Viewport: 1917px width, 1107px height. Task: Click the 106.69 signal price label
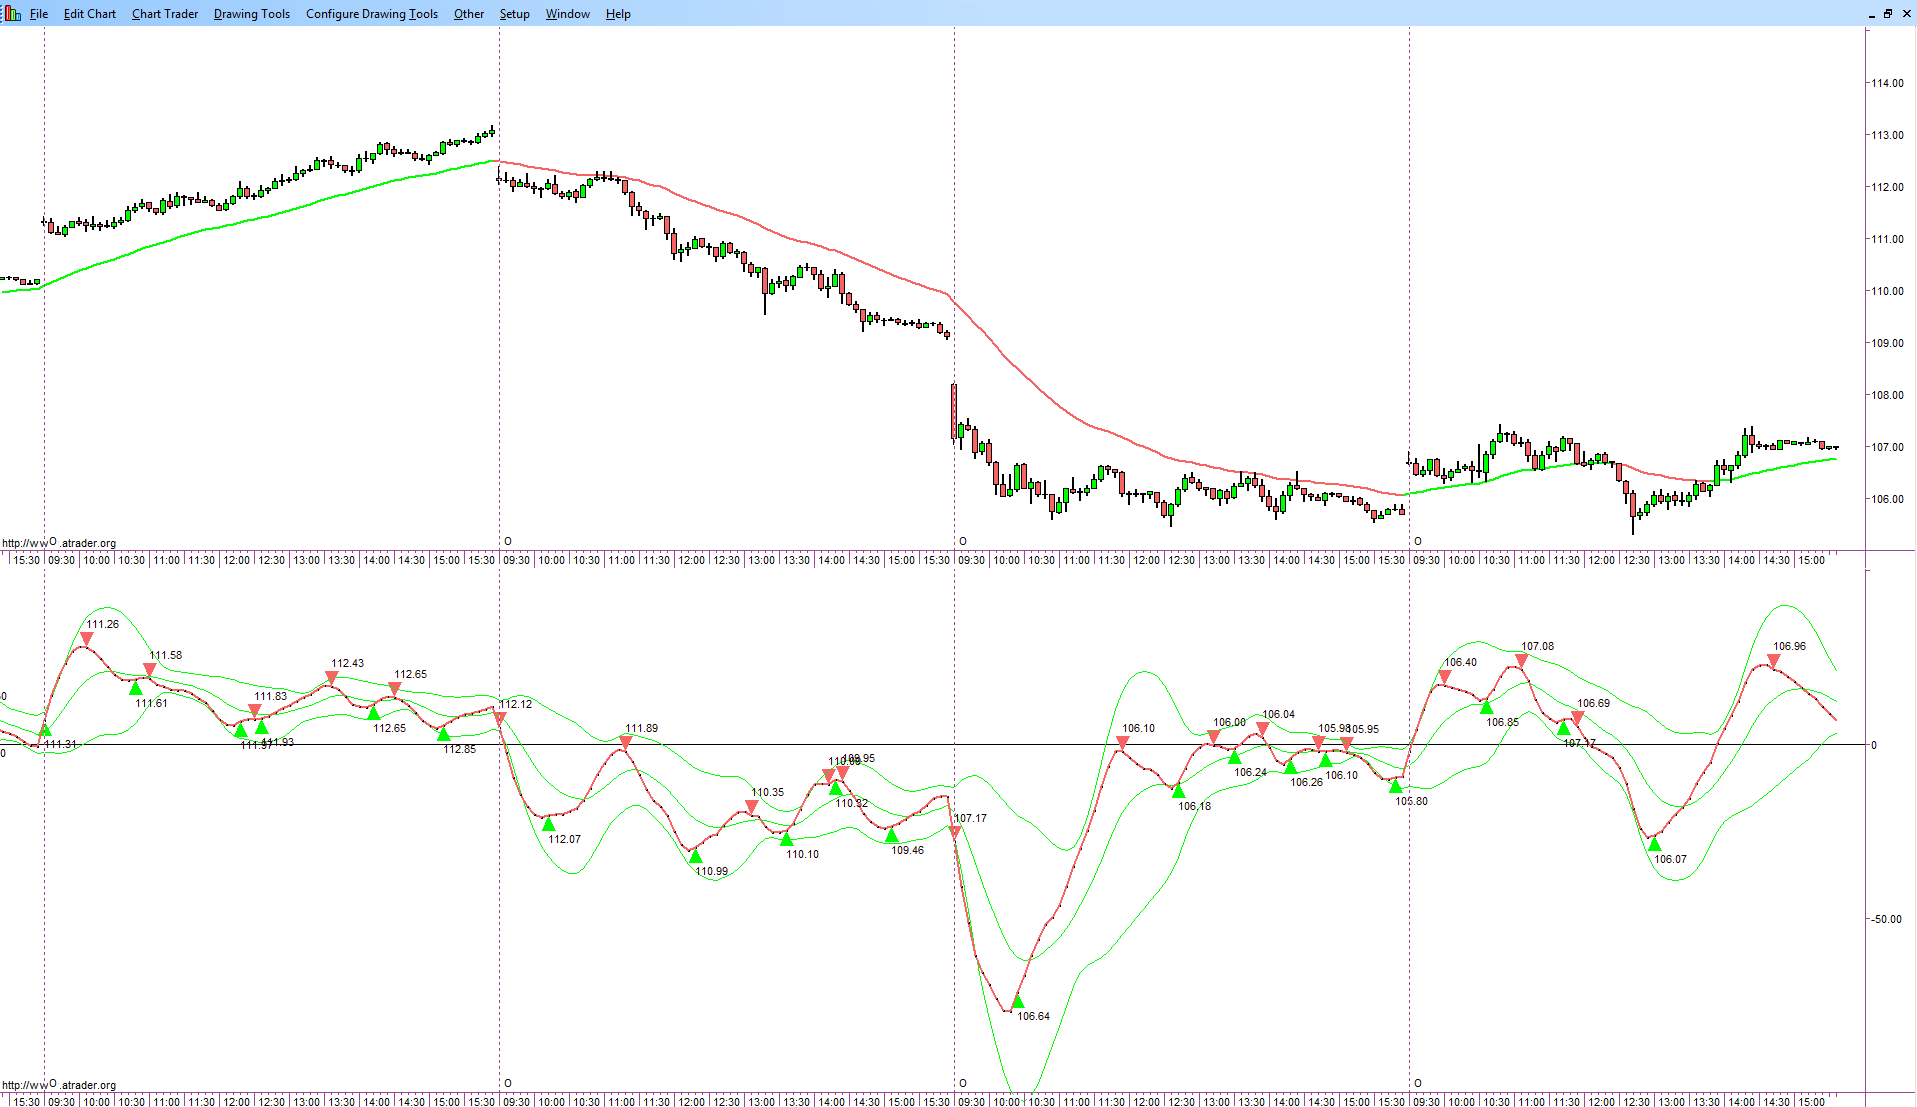[1594, 704]
